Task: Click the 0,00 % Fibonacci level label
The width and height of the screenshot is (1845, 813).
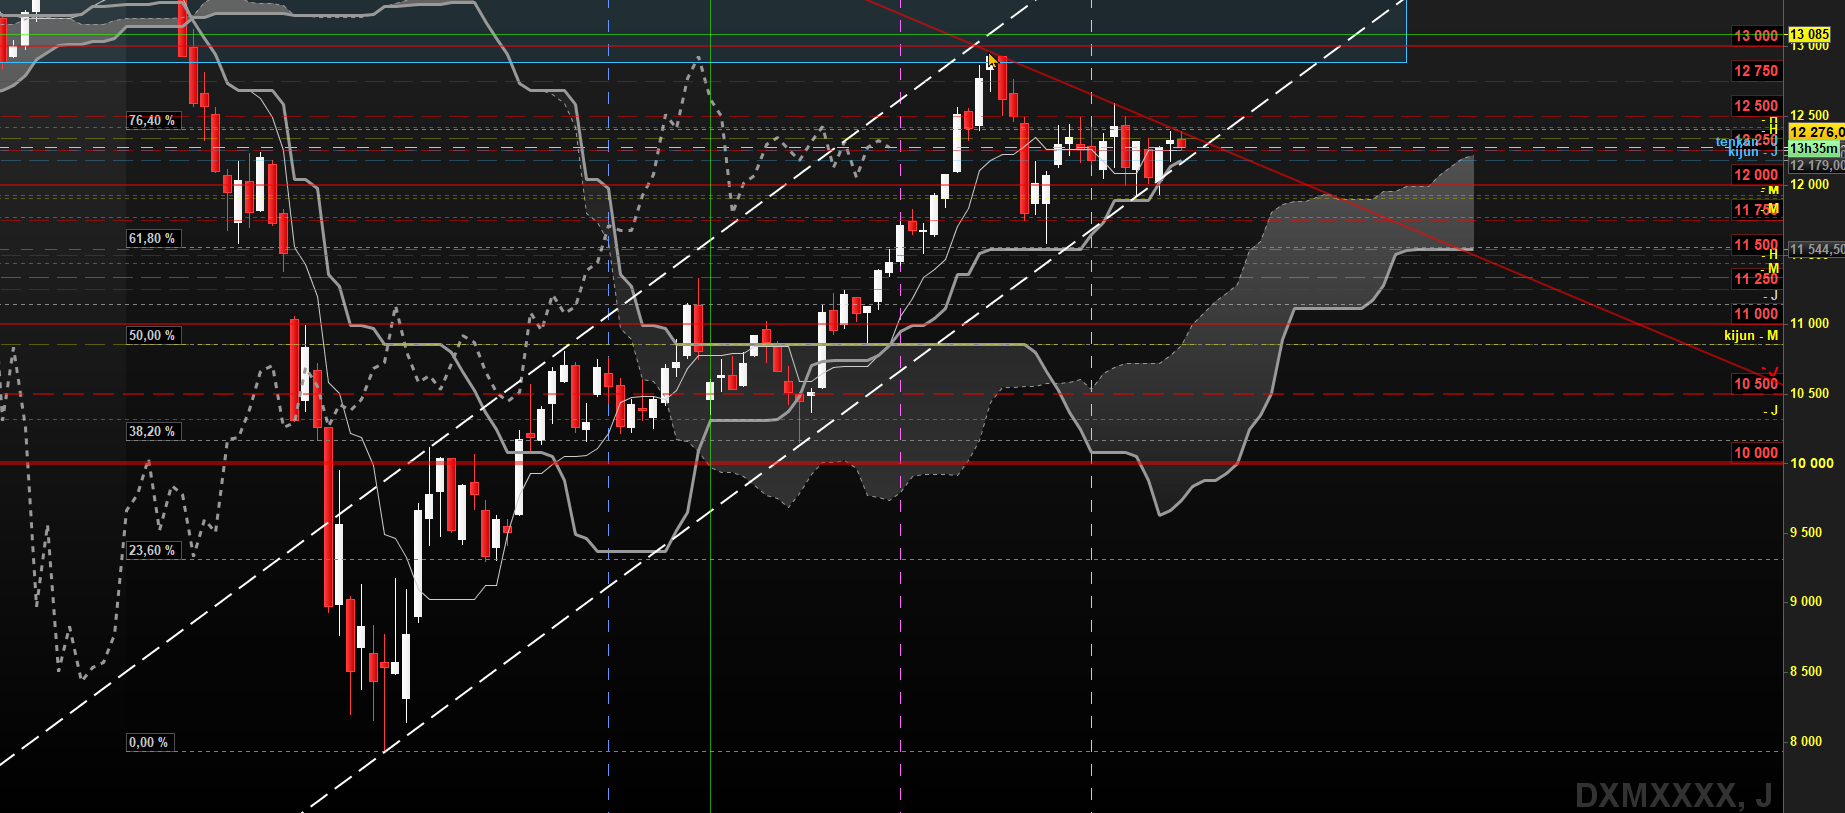Action: [149, 743]
